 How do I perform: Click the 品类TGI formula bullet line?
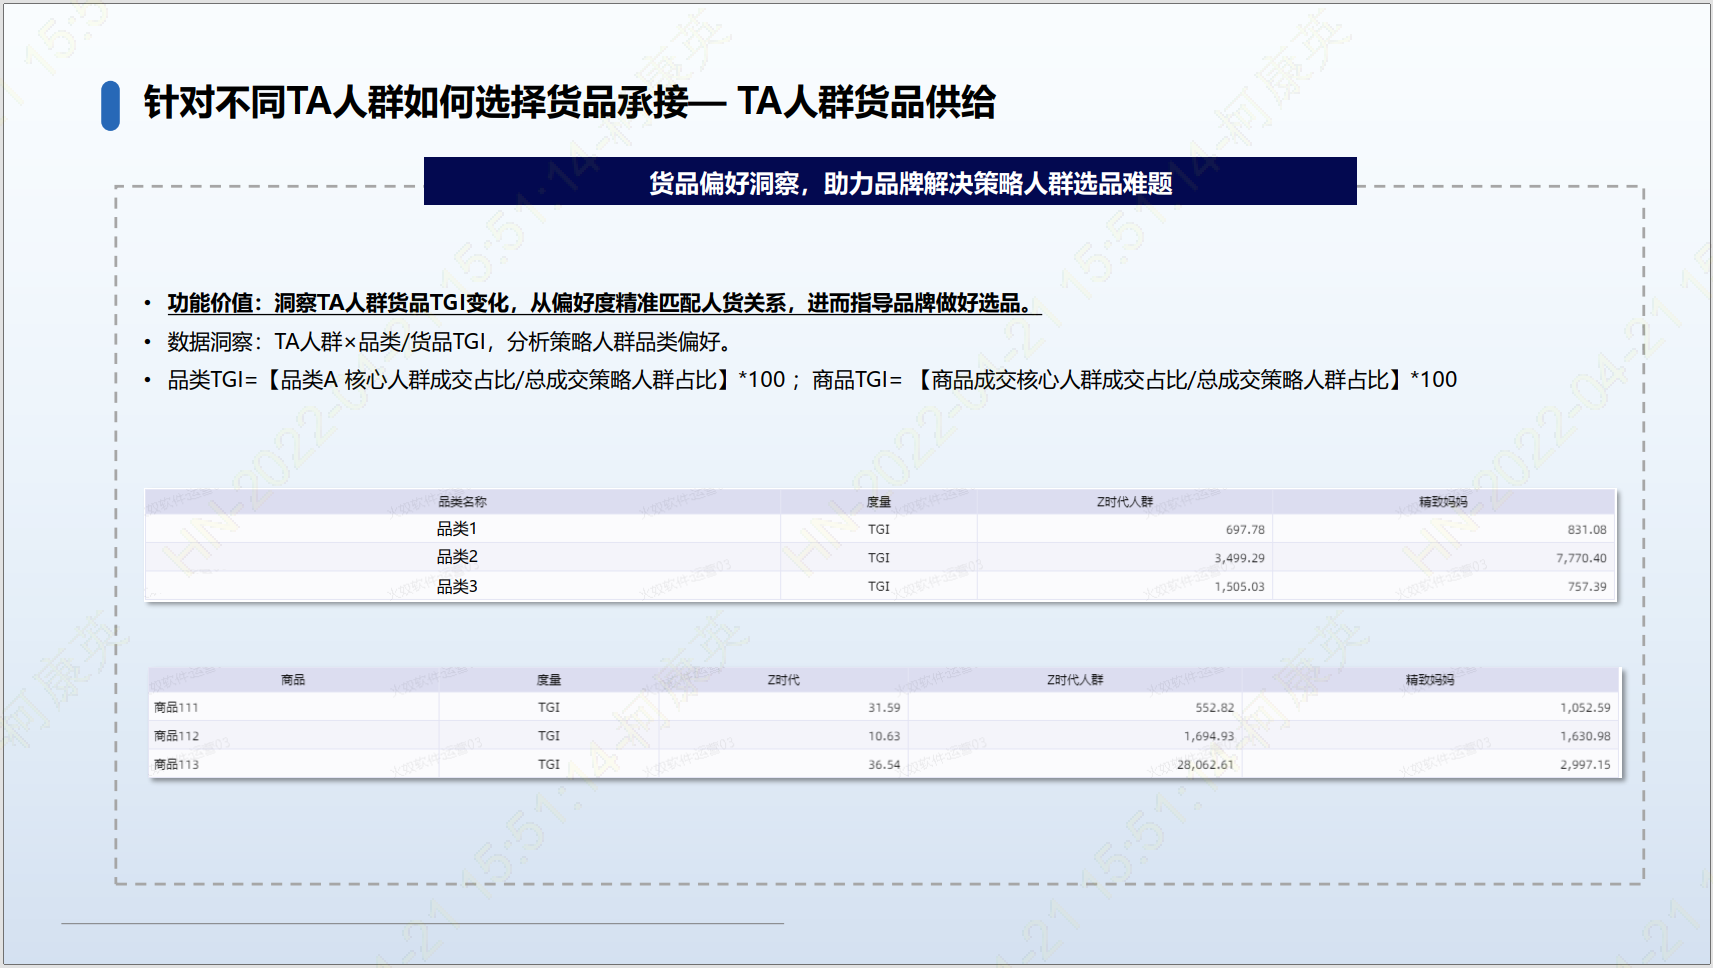812,380
